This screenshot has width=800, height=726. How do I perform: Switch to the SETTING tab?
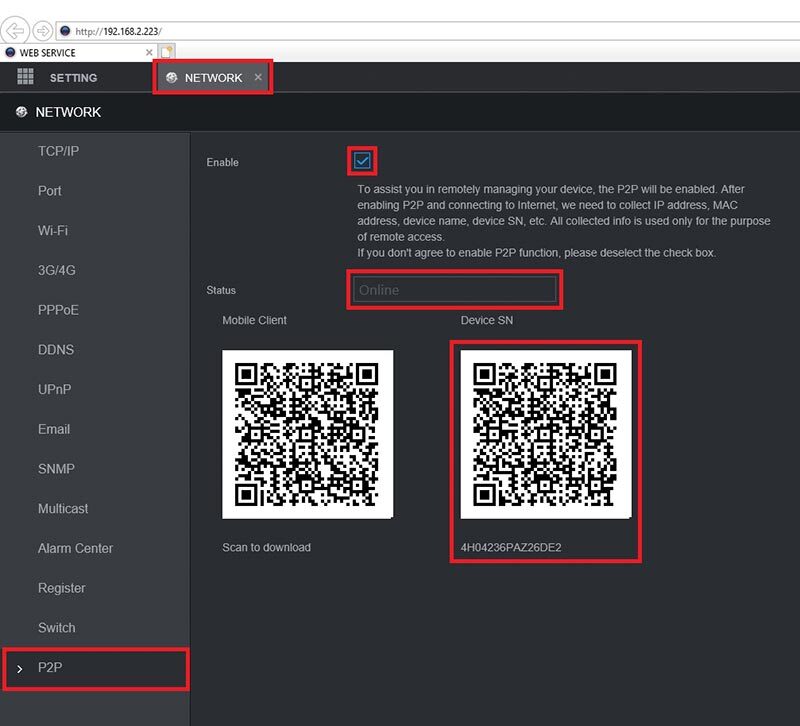(75, 77)
